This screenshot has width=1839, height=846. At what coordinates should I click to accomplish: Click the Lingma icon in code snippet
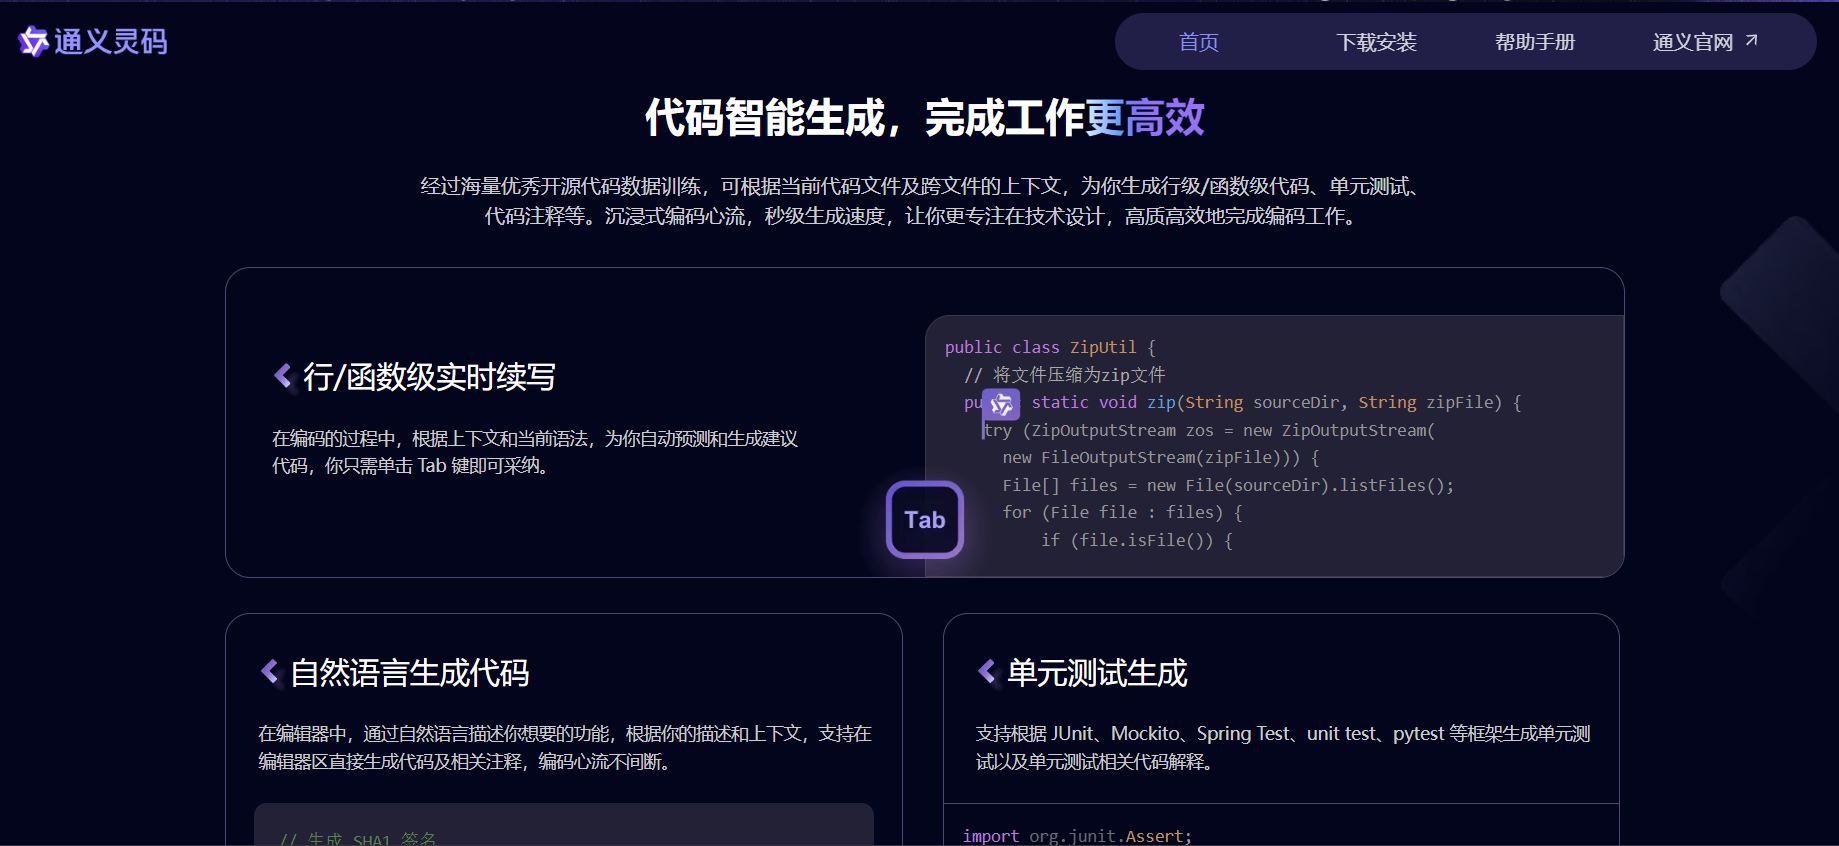[x=1001, y=404]
